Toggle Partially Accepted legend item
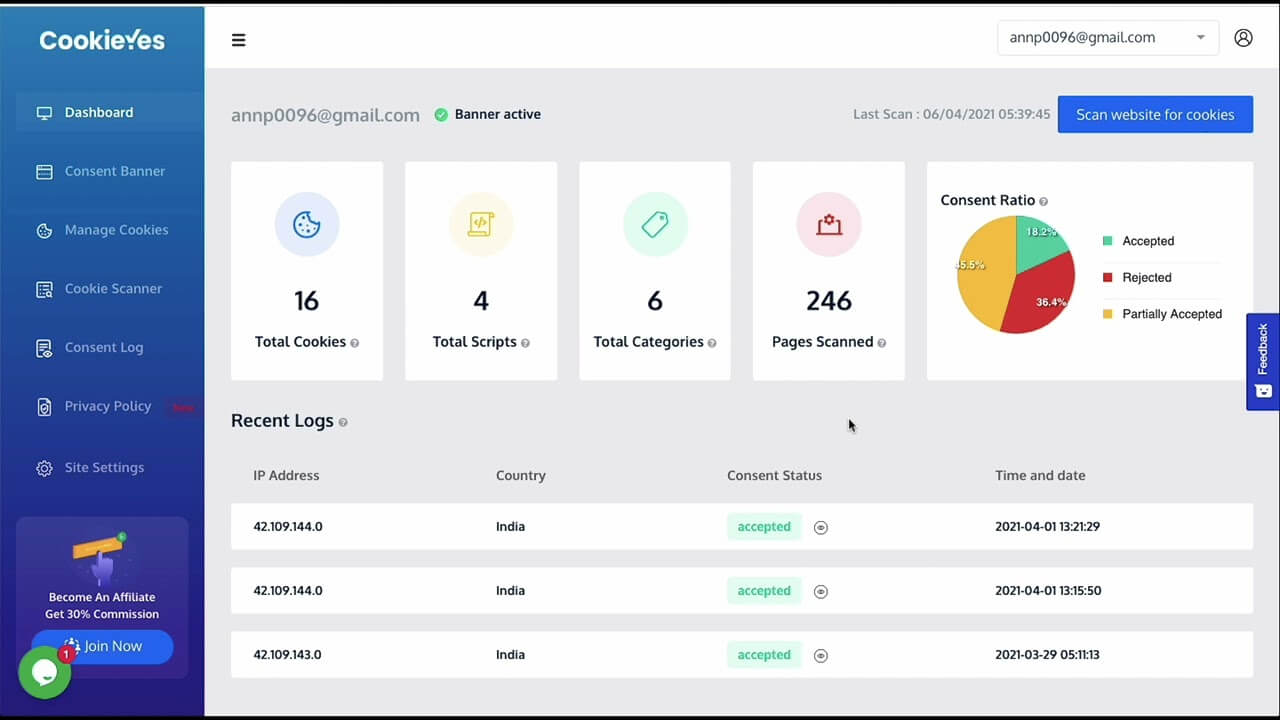Image resolution: width=1280 pixels, height=720 pixels. click(1171, 314)
